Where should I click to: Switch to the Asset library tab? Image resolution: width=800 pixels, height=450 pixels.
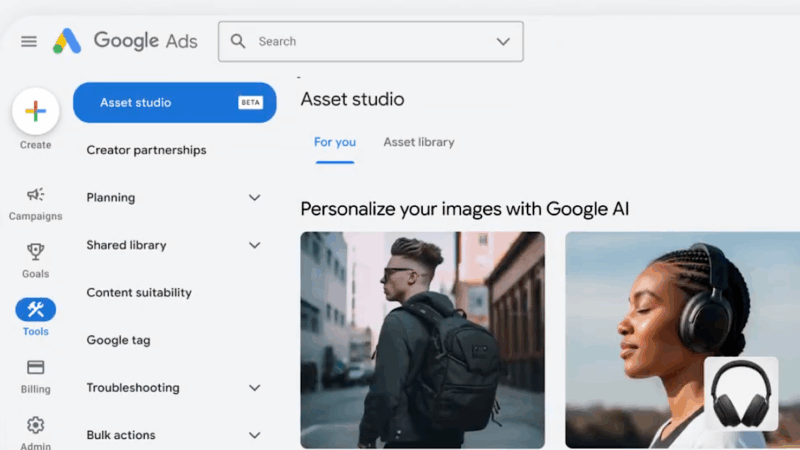pyautogui.click(x=418, y=142)
